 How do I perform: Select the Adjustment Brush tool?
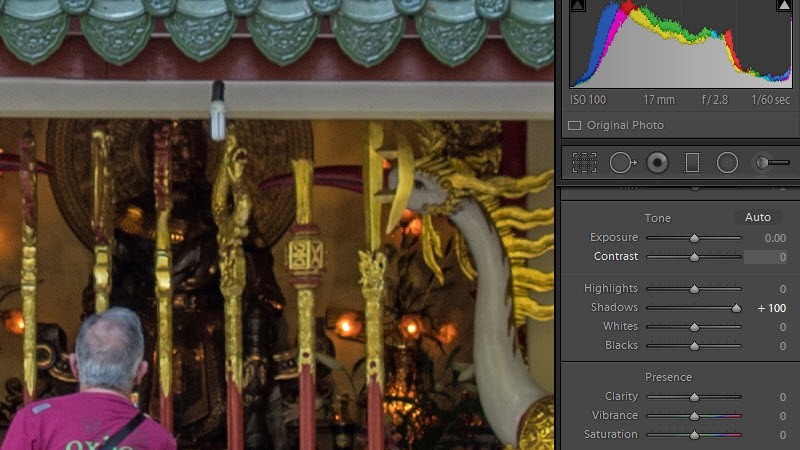pyautogui.click(x=772, y=163)
